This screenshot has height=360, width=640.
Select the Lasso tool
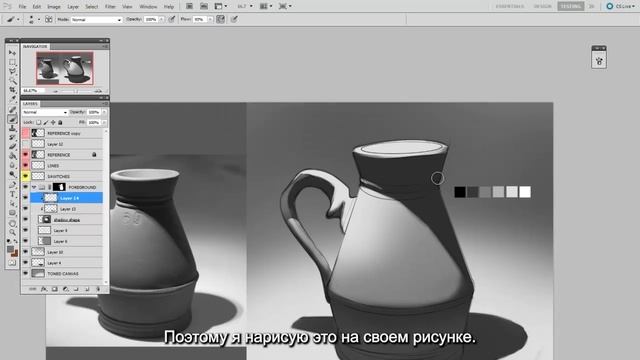point(12,71)
